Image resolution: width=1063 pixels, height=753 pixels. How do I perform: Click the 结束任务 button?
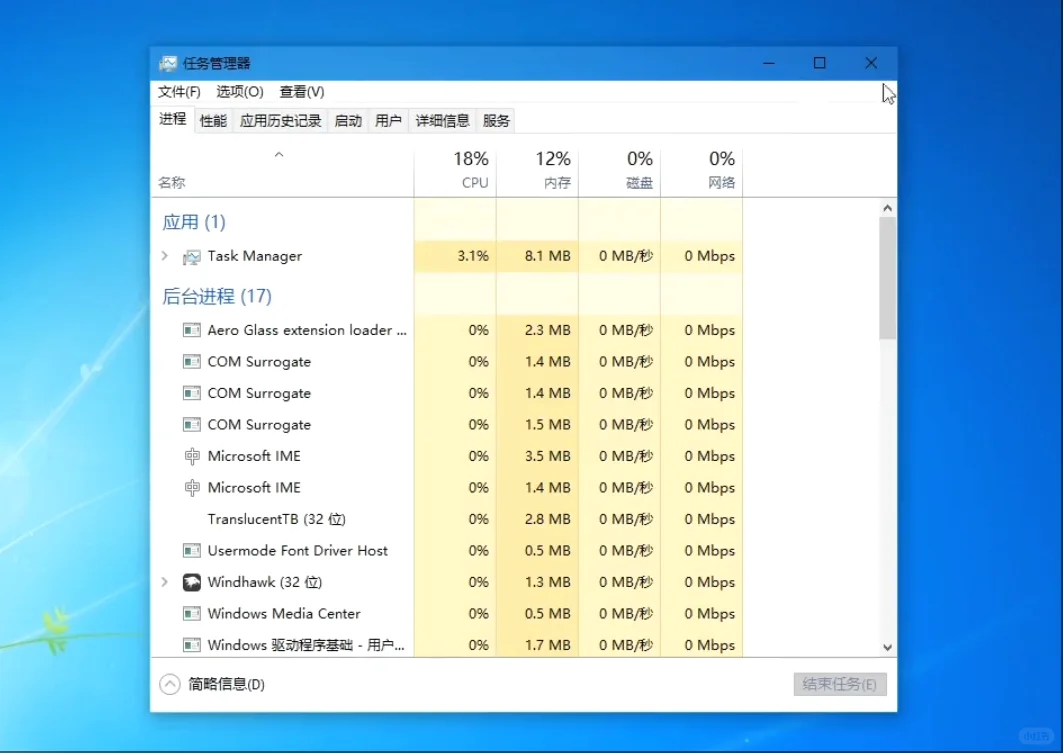click(840, 684)
